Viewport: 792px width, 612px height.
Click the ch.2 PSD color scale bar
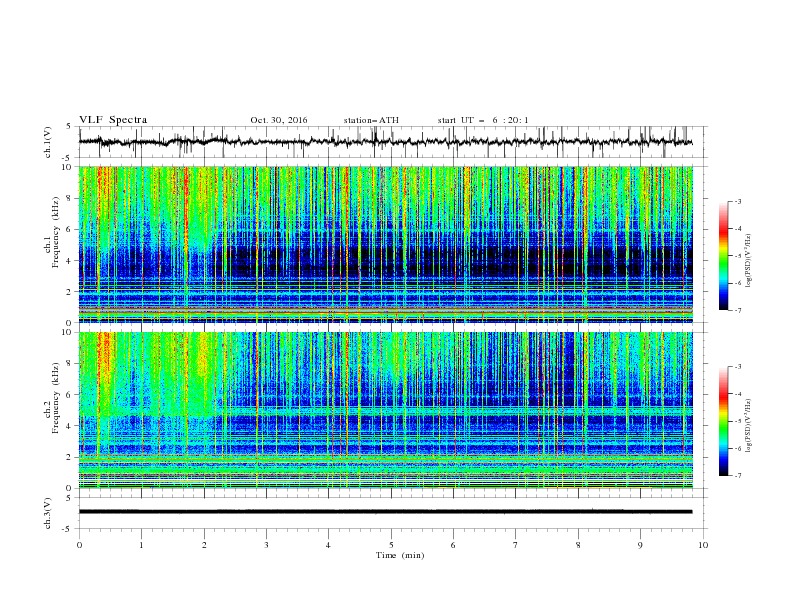(x=723, y=421)
